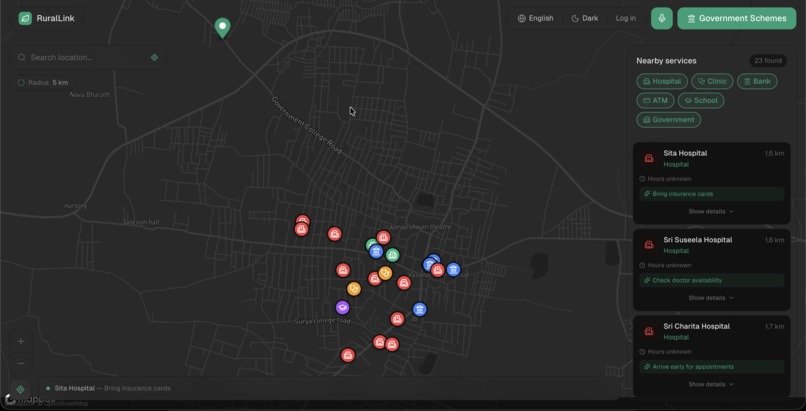Select the Sri Charita Hospital card title
Screen dimensions: 806x411
click(697, 326)
